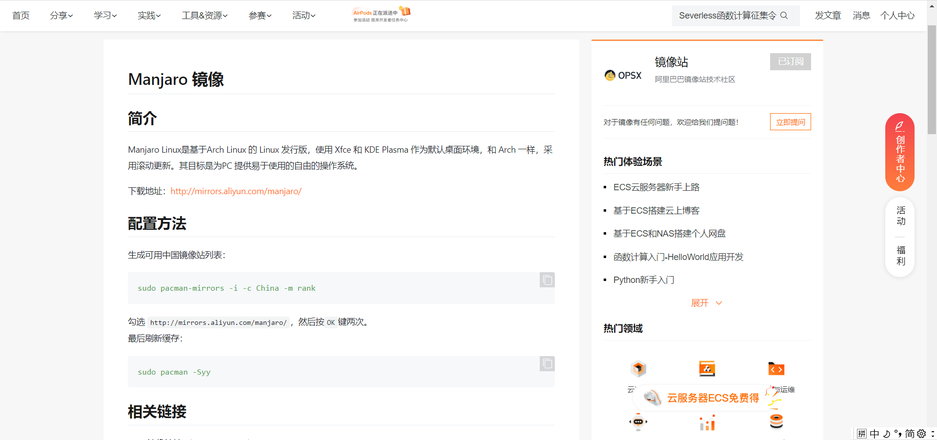Open 个人中心 personal center
Viewport: 937px width, 440px height.
tap(897, 16)
